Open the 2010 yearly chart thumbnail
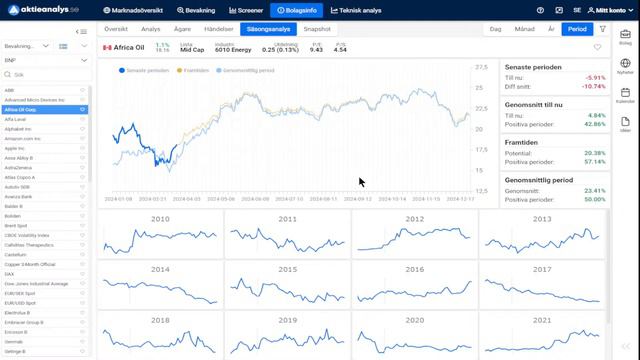The width and height of the screenshot is (640, 360). tap(160, 235)
